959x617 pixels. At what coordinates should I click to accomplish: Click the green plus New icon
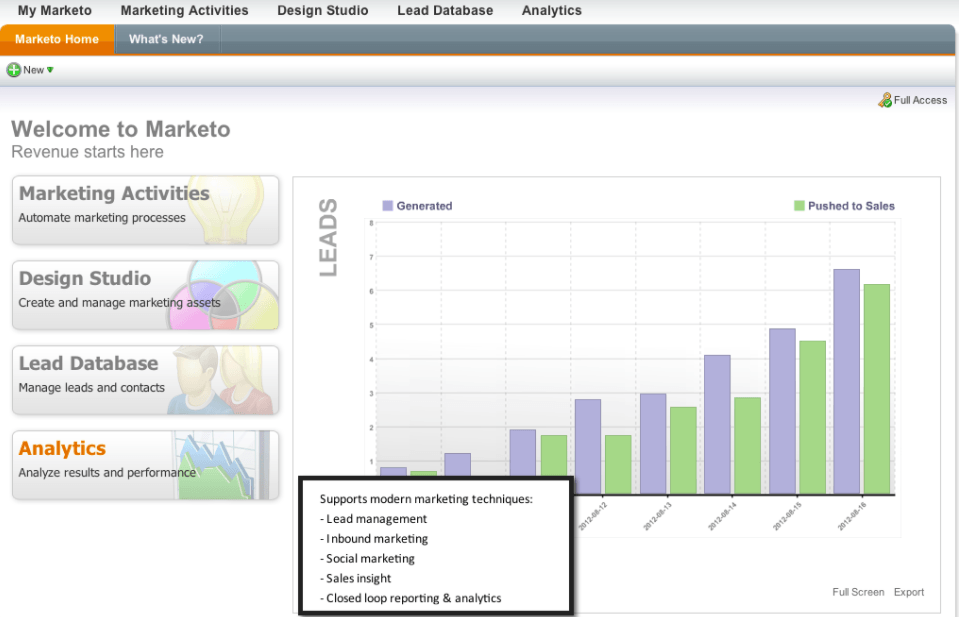pos(13,70)
